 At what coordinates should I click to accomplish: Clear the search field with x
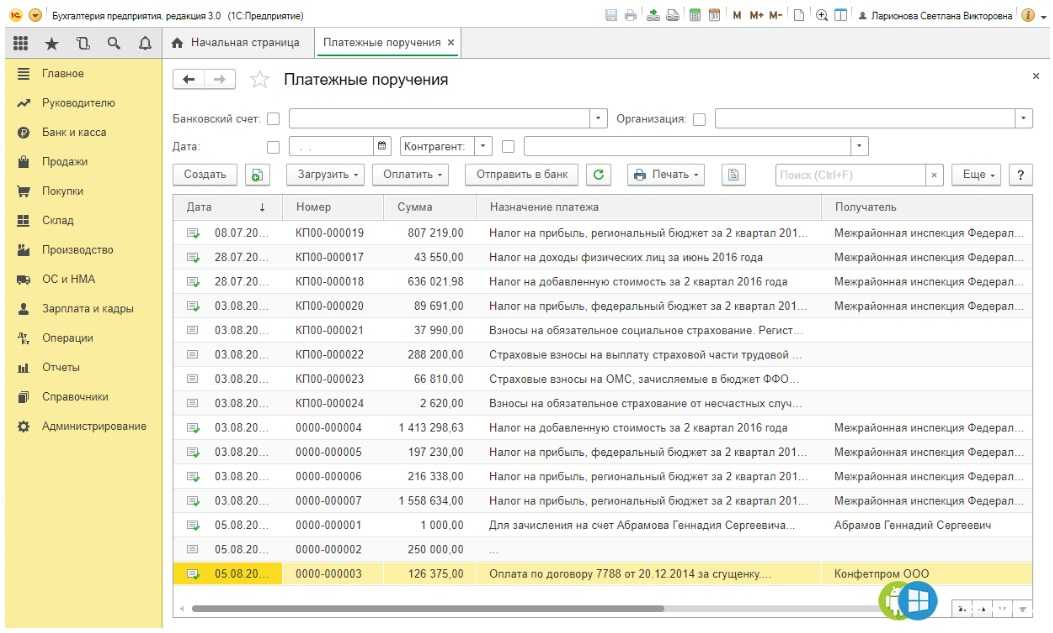tap(933, 175)
